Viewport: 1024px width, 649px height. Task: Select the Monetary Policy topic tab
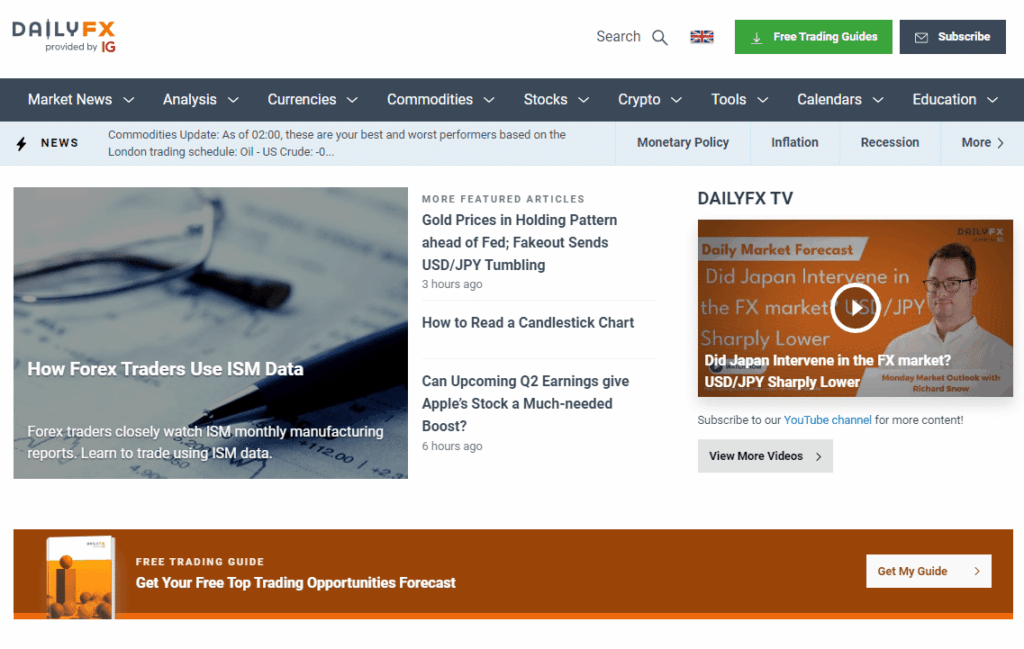click(683, 143)
